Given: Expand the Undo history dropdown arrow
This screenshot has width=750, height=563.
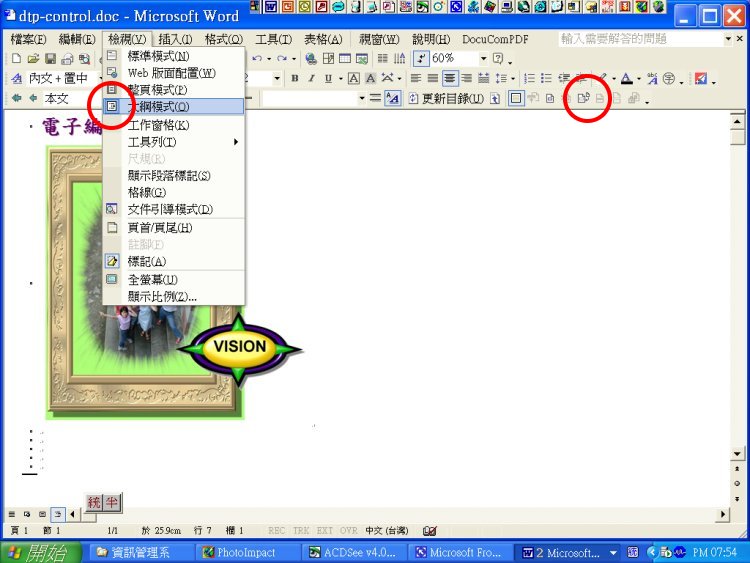Looking at the screenshot, I should point(269,59).
